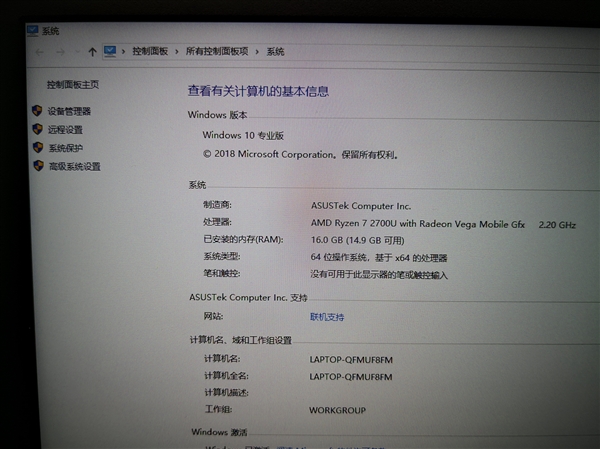Click the System window title icon
The height and width of the screenshot is (449, 600).
33,30
